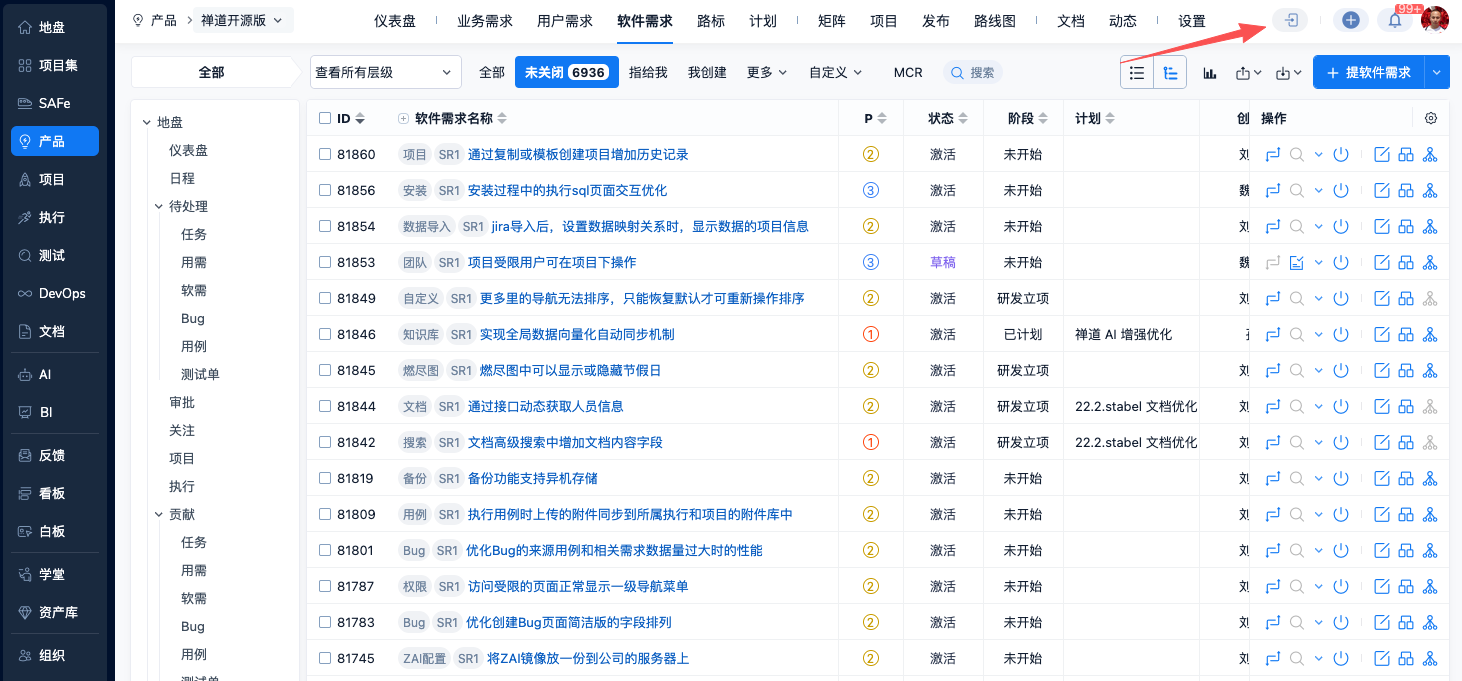
Task: Open the 查看所有层级 dropdown
Action: 385,72
